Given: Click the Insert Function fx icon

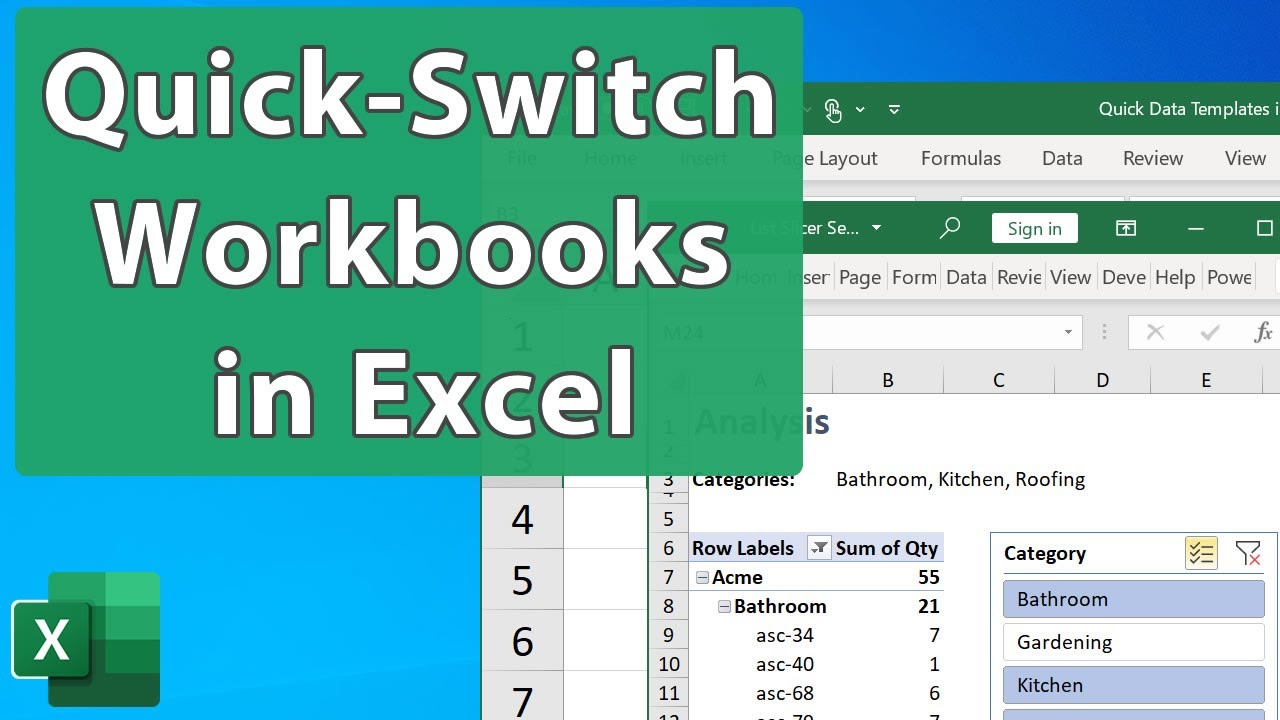Looking at the screenshot, I should click(1263, 332).
